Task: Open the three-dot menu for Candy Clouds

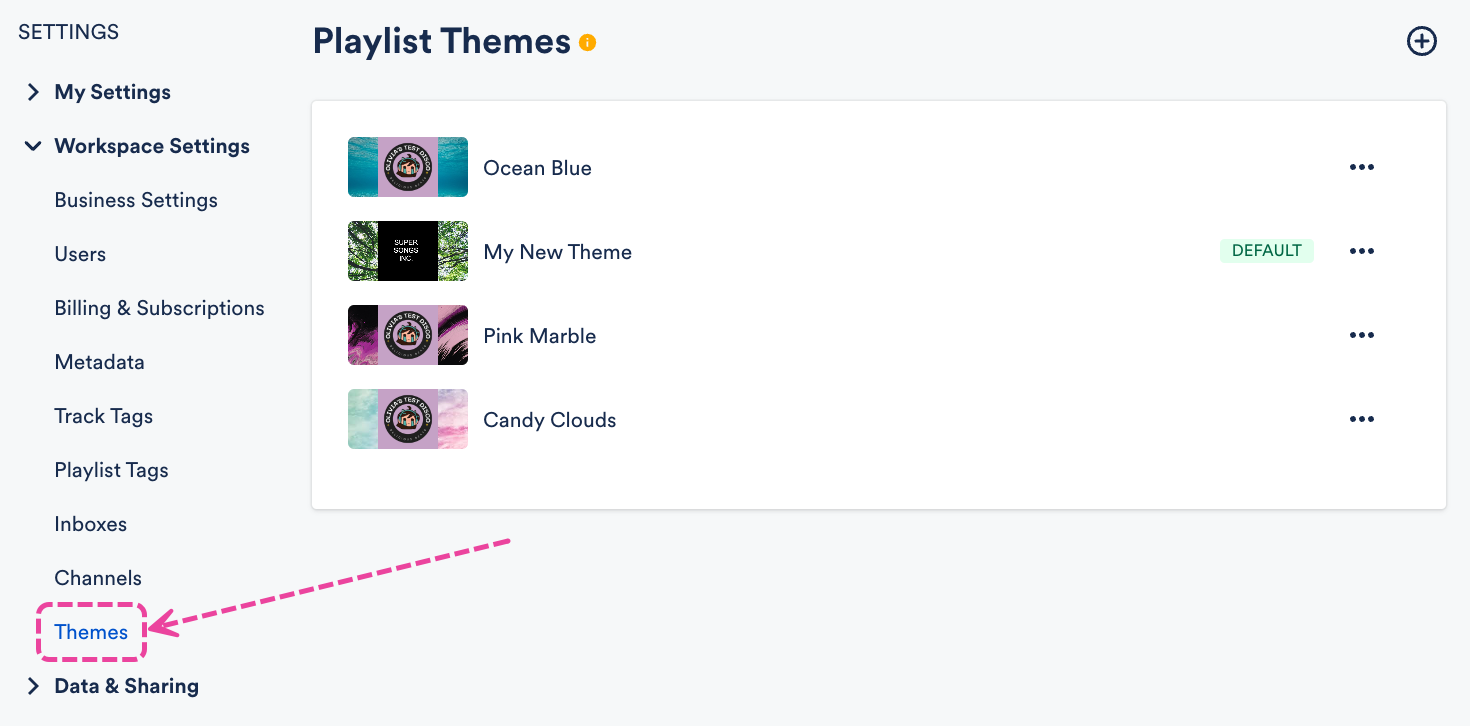Action: pyautogui.click(x=1361, y=419)
